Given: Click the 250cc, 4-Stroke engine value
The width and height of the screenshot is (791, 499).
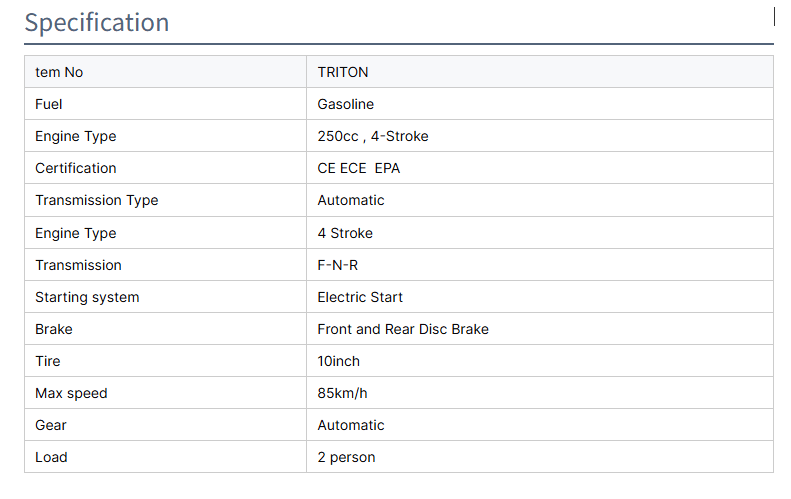Looking at the screenshot, I should click(x=373, y=136).
